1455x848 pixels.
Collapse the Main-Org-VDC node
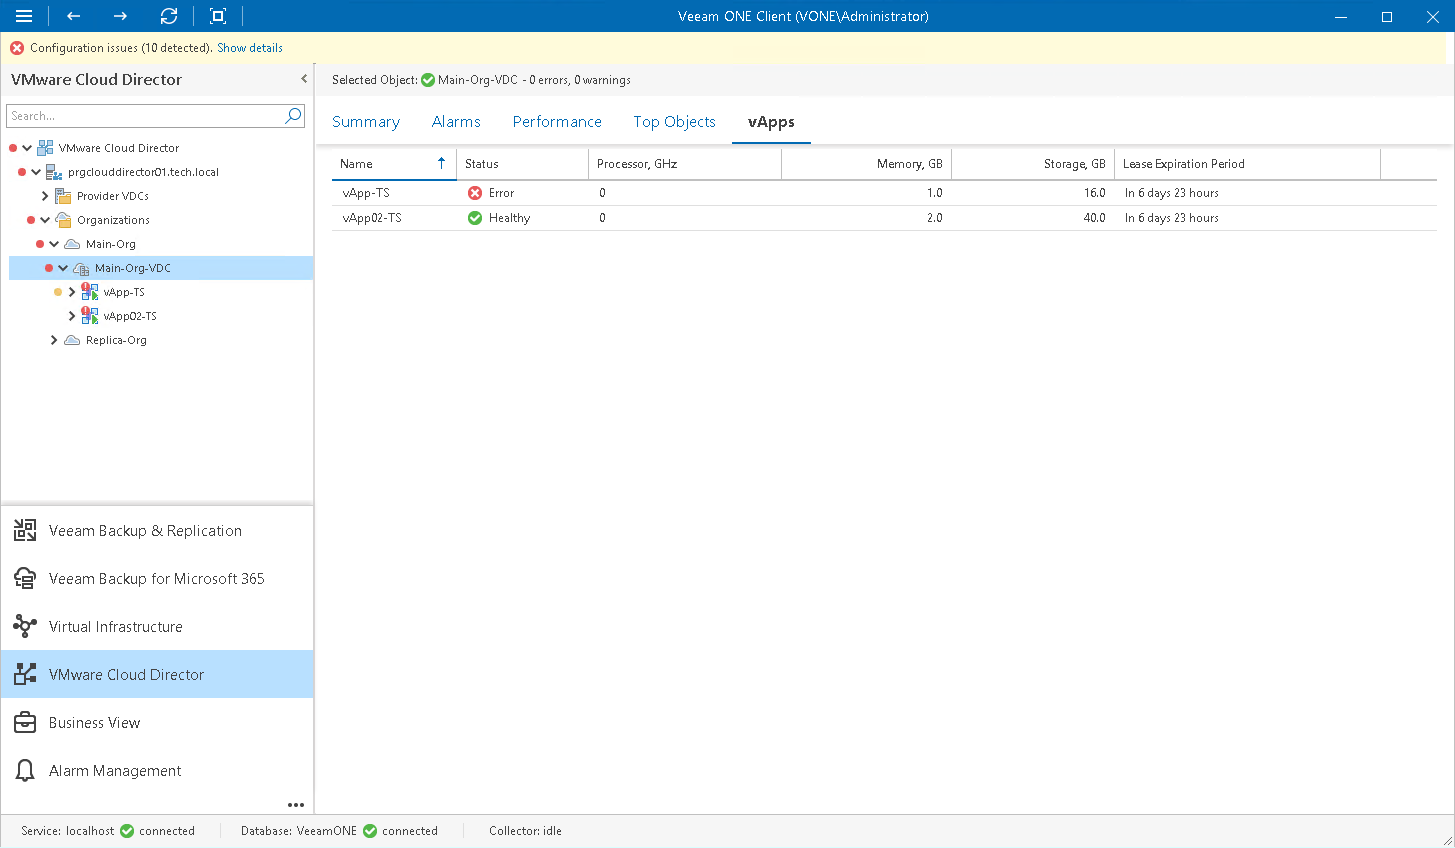63,268
